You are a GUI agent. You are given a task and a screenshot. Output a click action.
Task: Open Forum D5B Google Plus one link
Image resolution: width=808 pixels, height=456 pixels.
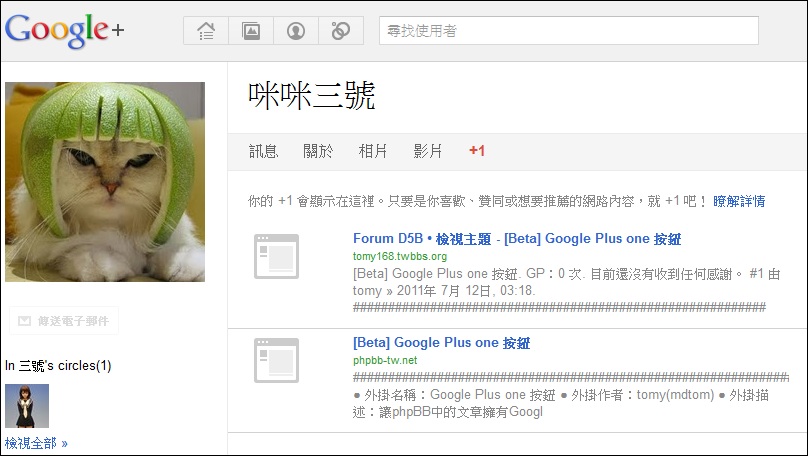517,239
